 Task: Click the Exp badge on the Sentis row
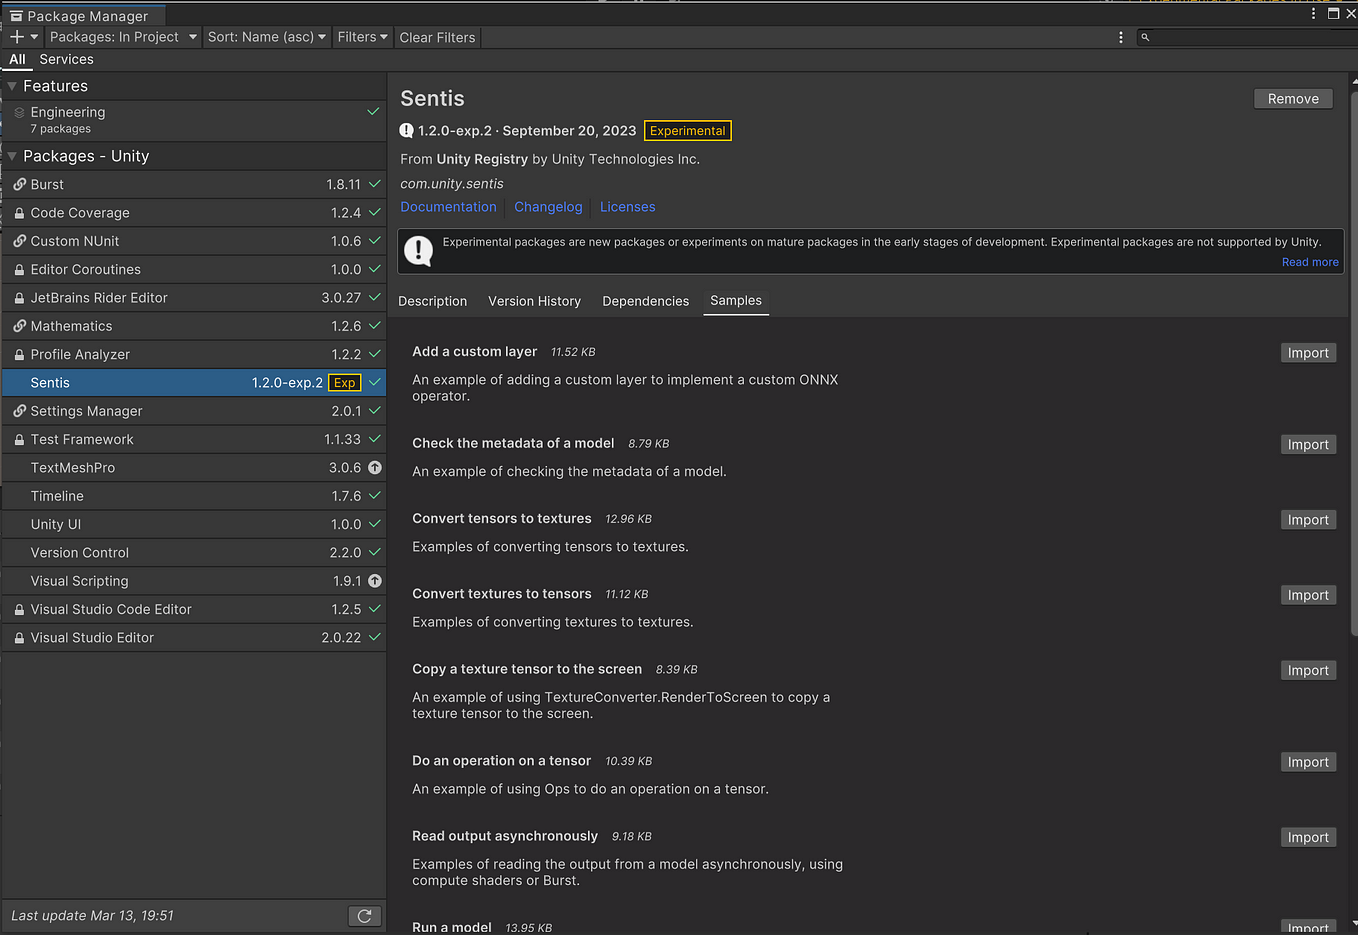pyautogui.click(x=344, y=383)
